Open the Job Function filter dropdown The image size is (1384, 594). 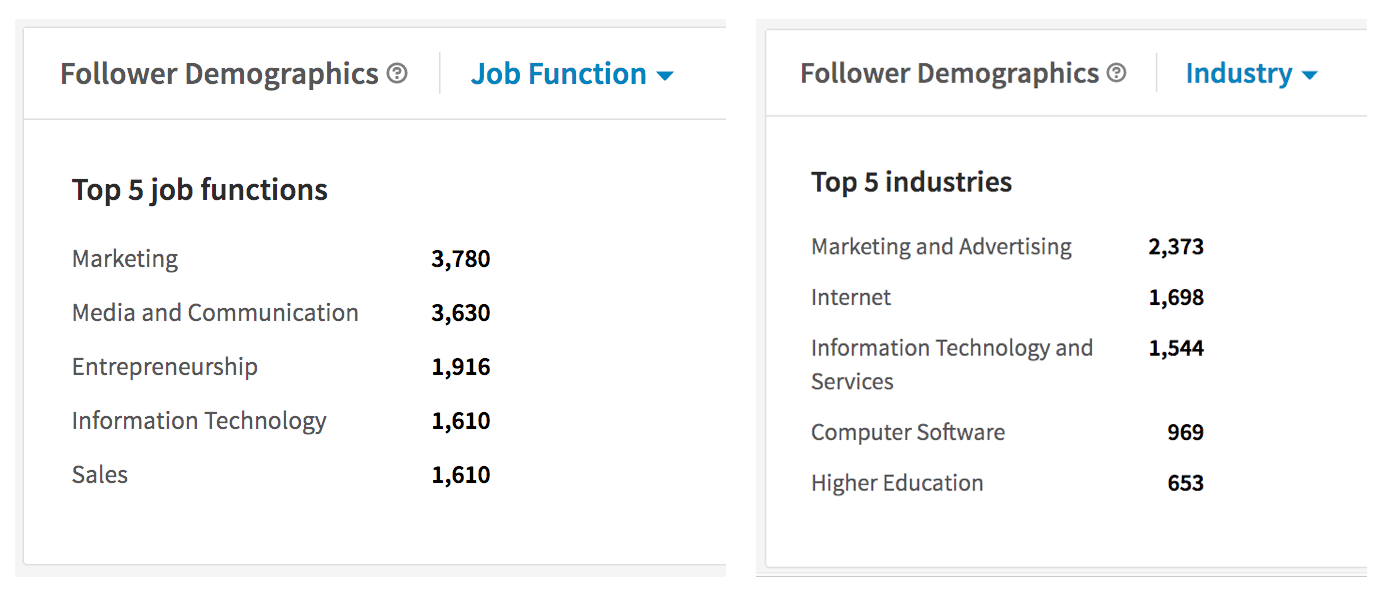571,73
